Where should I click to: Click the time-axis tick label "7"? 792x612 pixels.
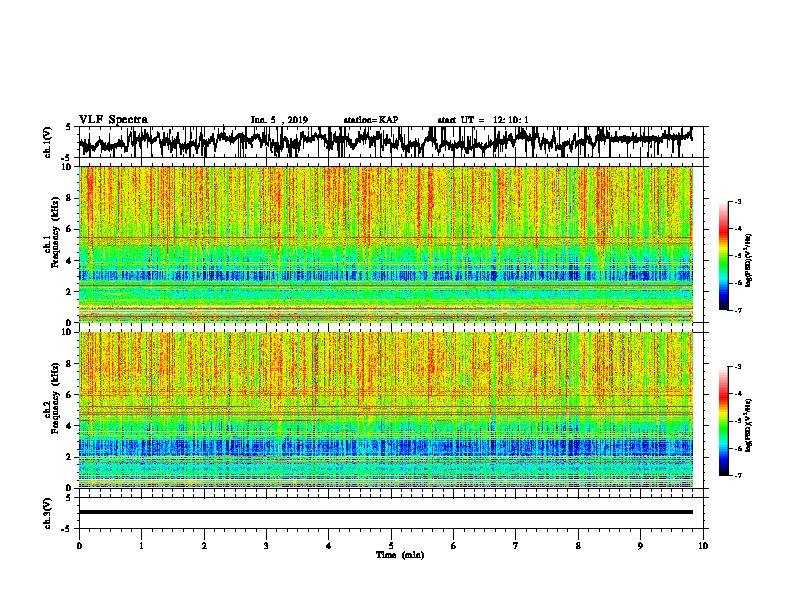tap(516, 546)
